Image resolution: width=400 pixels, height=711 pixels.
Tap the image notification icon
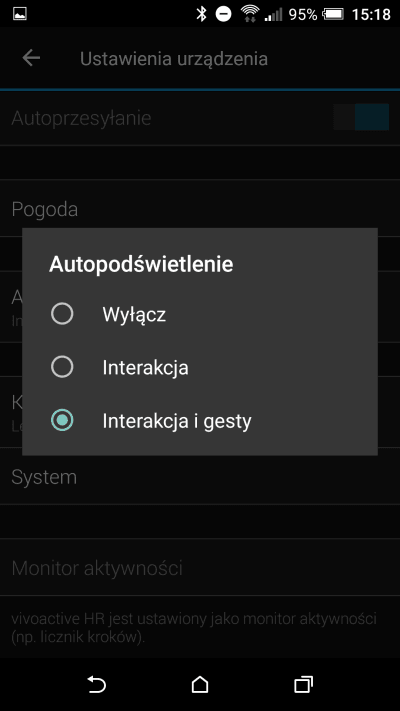tap(20, 14)
